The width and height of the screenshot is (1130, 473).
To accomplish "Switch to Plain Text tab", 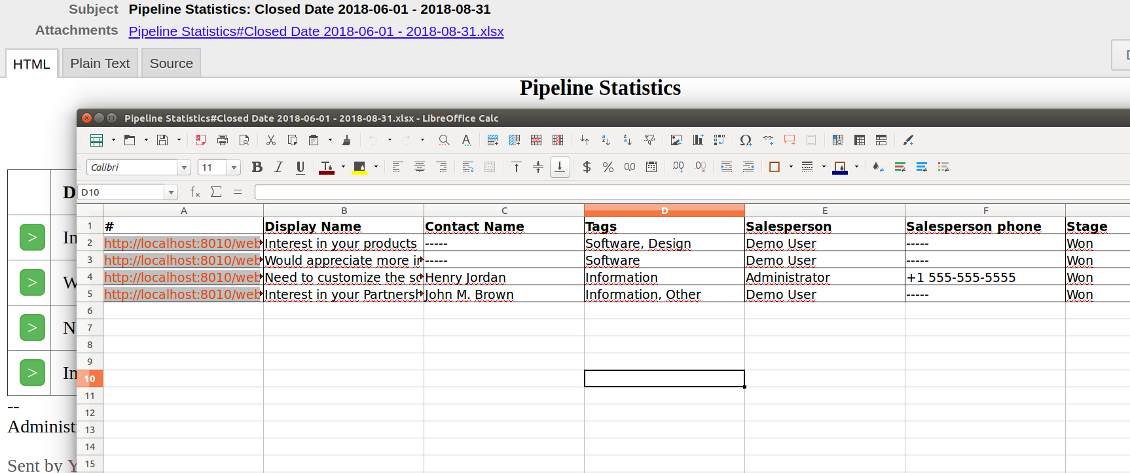I will tap(100, 63).
